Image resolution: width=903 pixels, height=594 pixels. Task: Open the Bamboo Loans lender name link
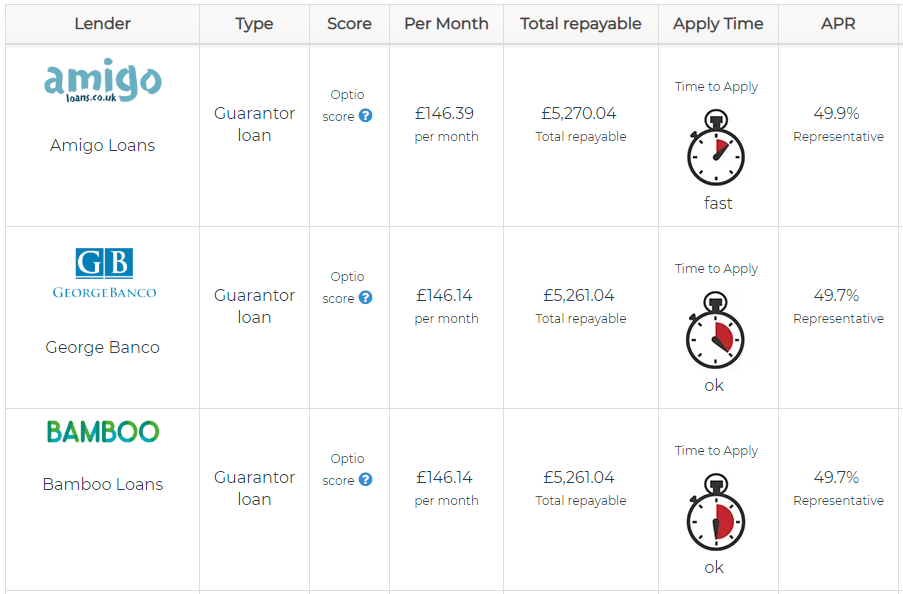[103, 484]
